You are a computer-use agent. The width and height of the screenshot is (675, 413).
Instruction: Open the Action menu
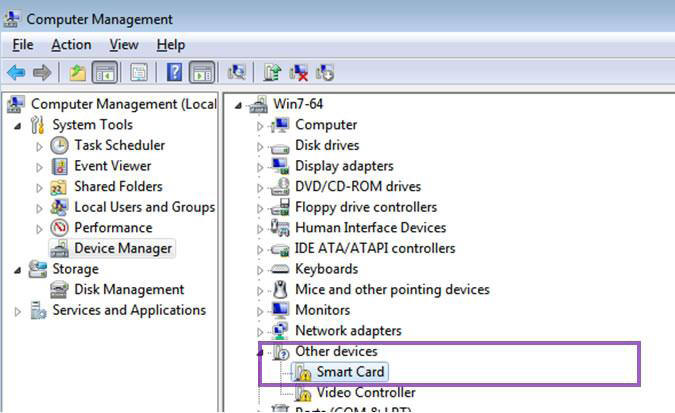pos(71,45)
